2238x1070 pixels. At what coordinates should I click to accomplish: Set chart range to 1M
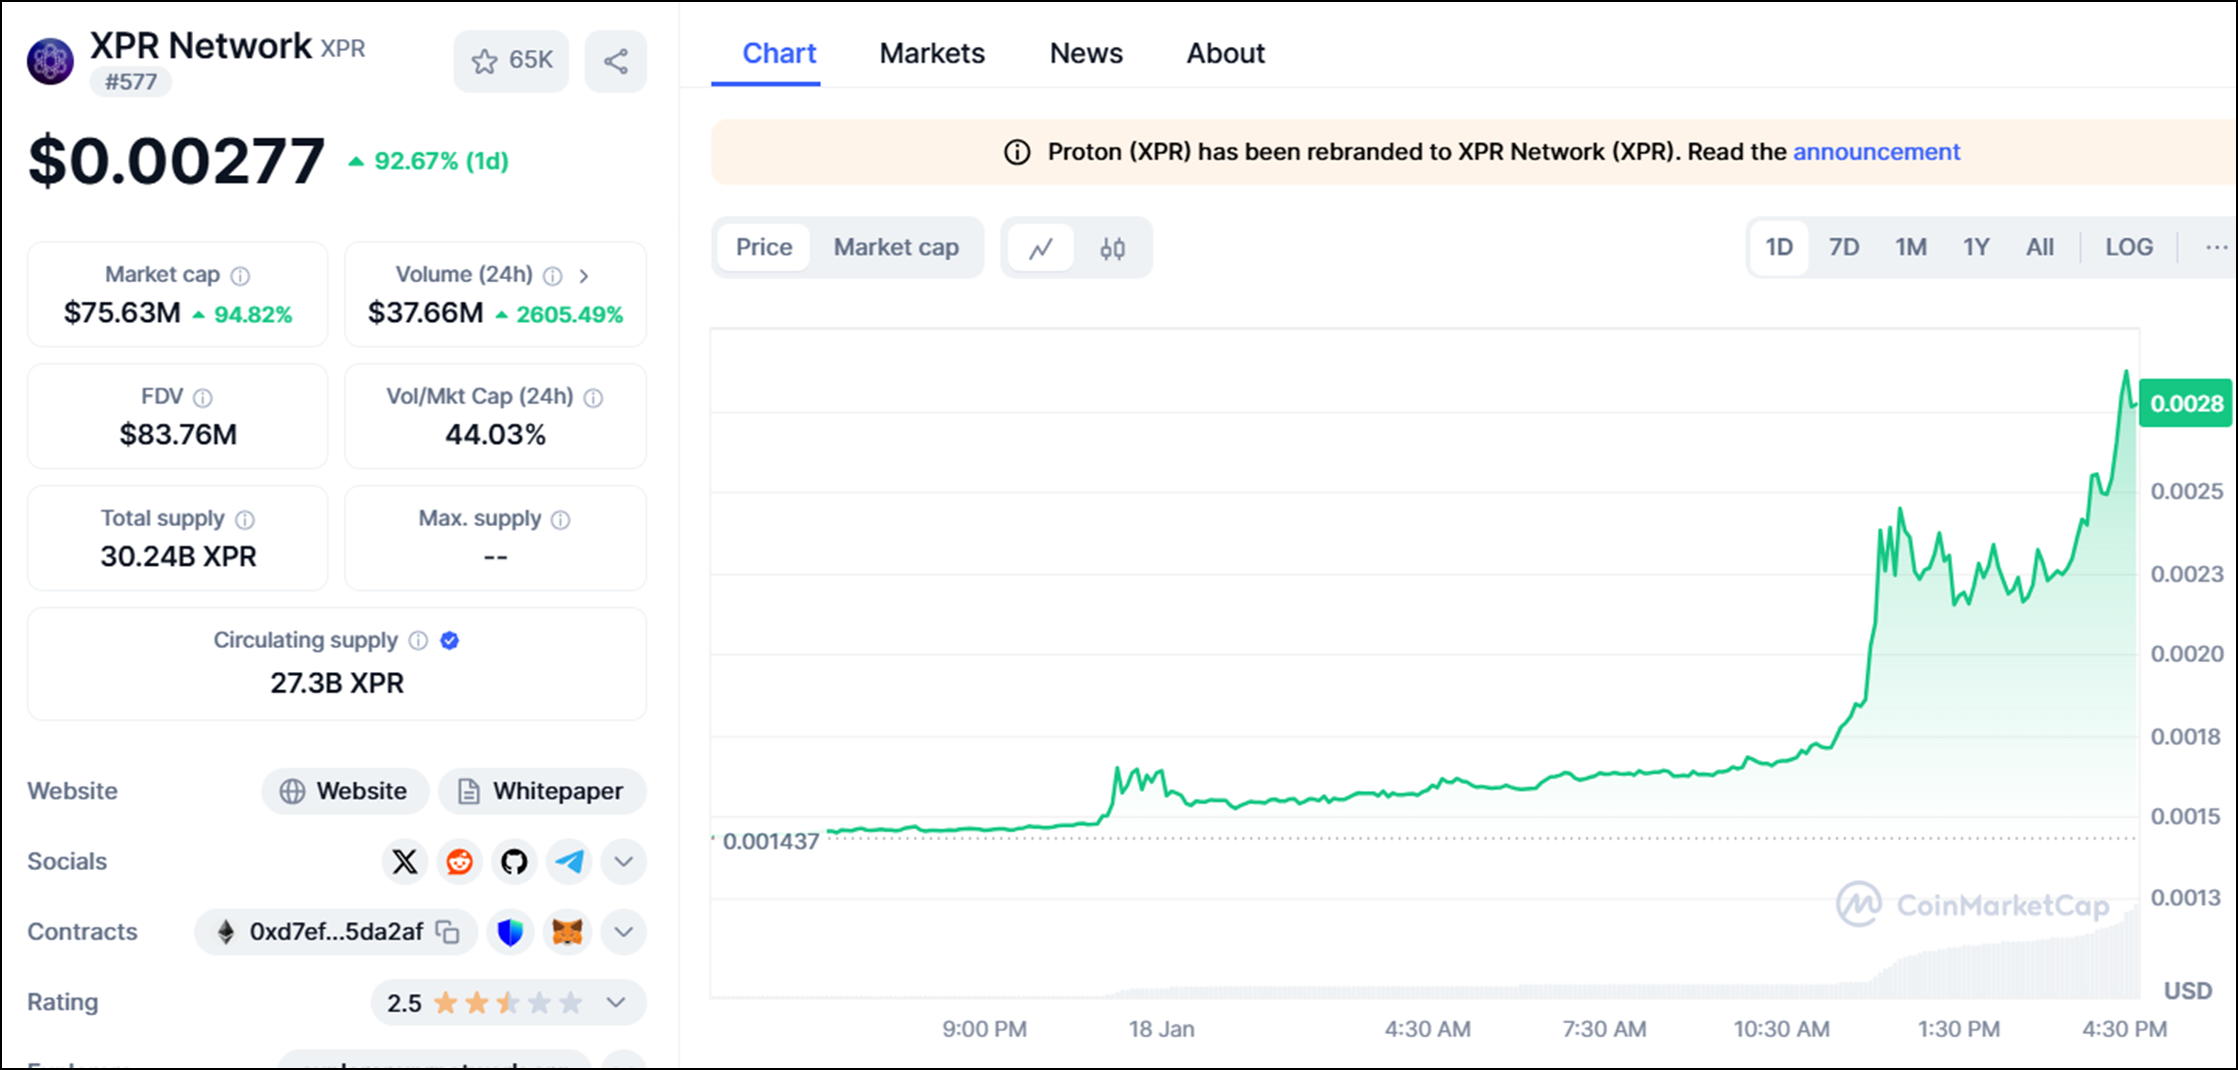coord(1910,247)
